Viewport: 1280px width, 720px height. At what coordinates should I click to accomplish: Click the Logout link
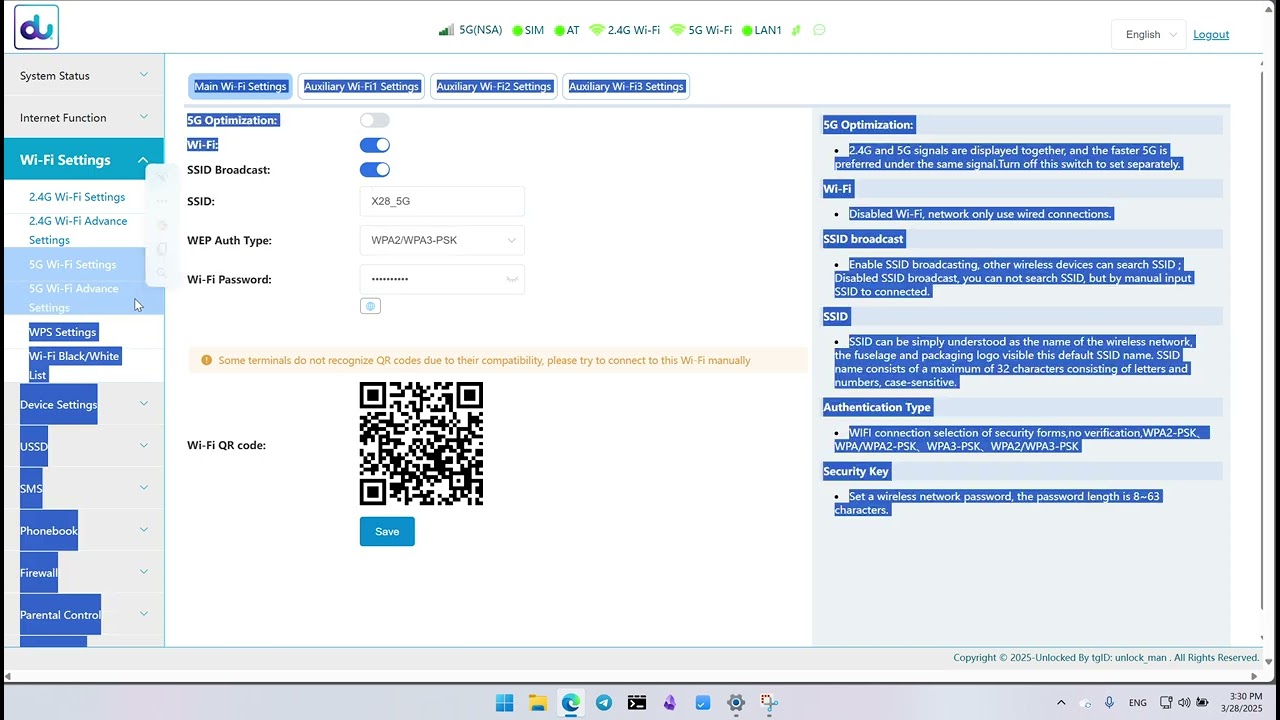[1211, 34]
